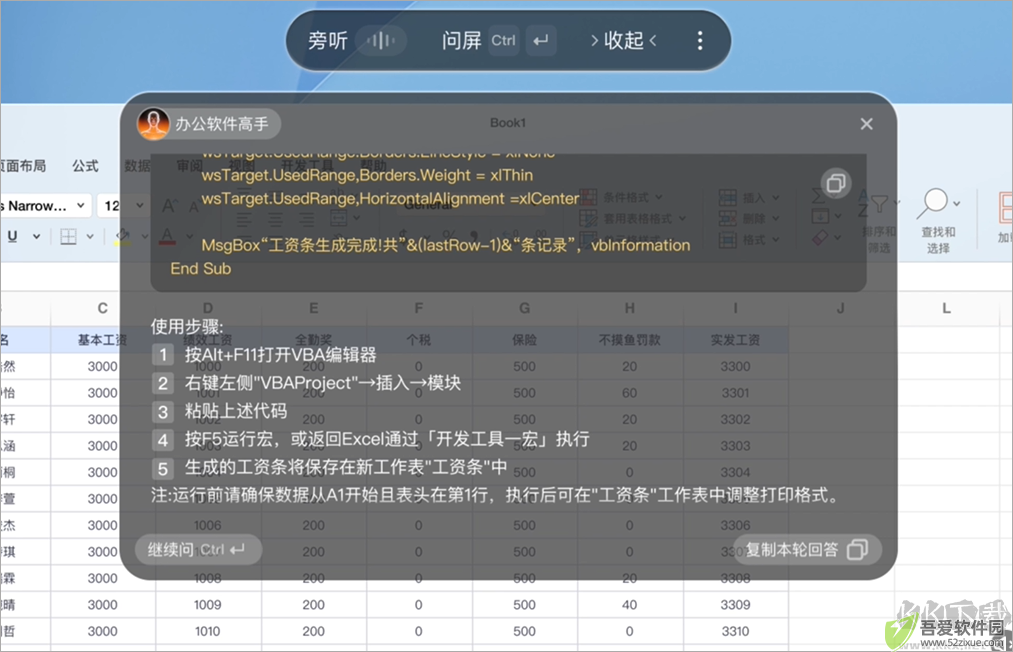1013x652 pixels.
Task: Open the three-dot more options menu
Action: tap(700, 41)
